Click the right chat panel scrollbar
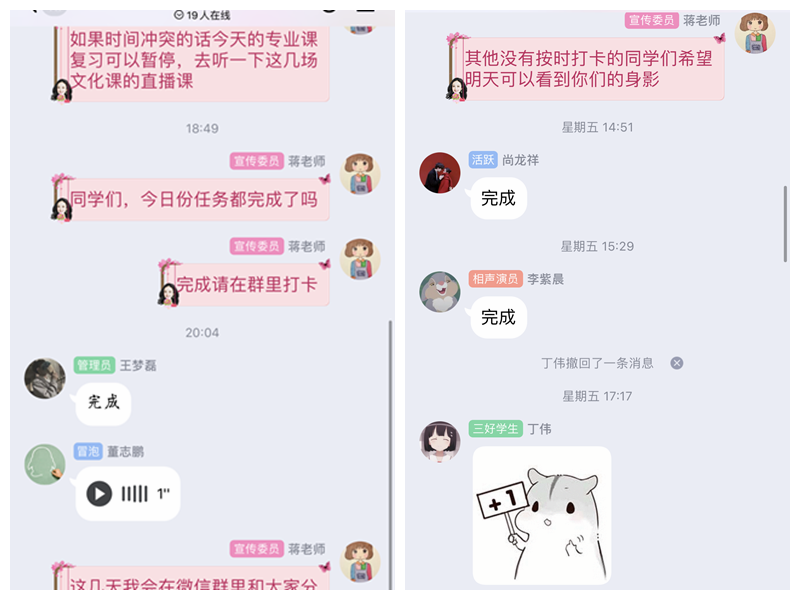This screenshot has width=800, height=600. pos(785,224)
